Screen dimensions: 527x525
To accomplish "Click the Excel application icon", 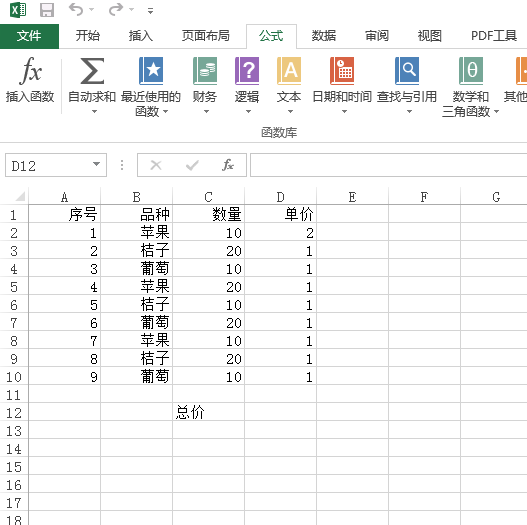I will tap(18, 10).
